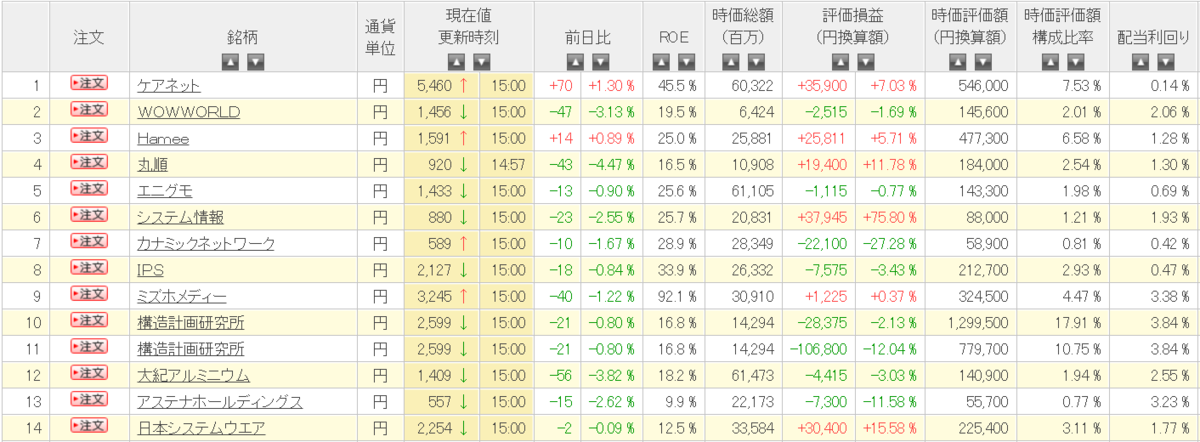Open the IPS stock link

click(x=150, y=269)
